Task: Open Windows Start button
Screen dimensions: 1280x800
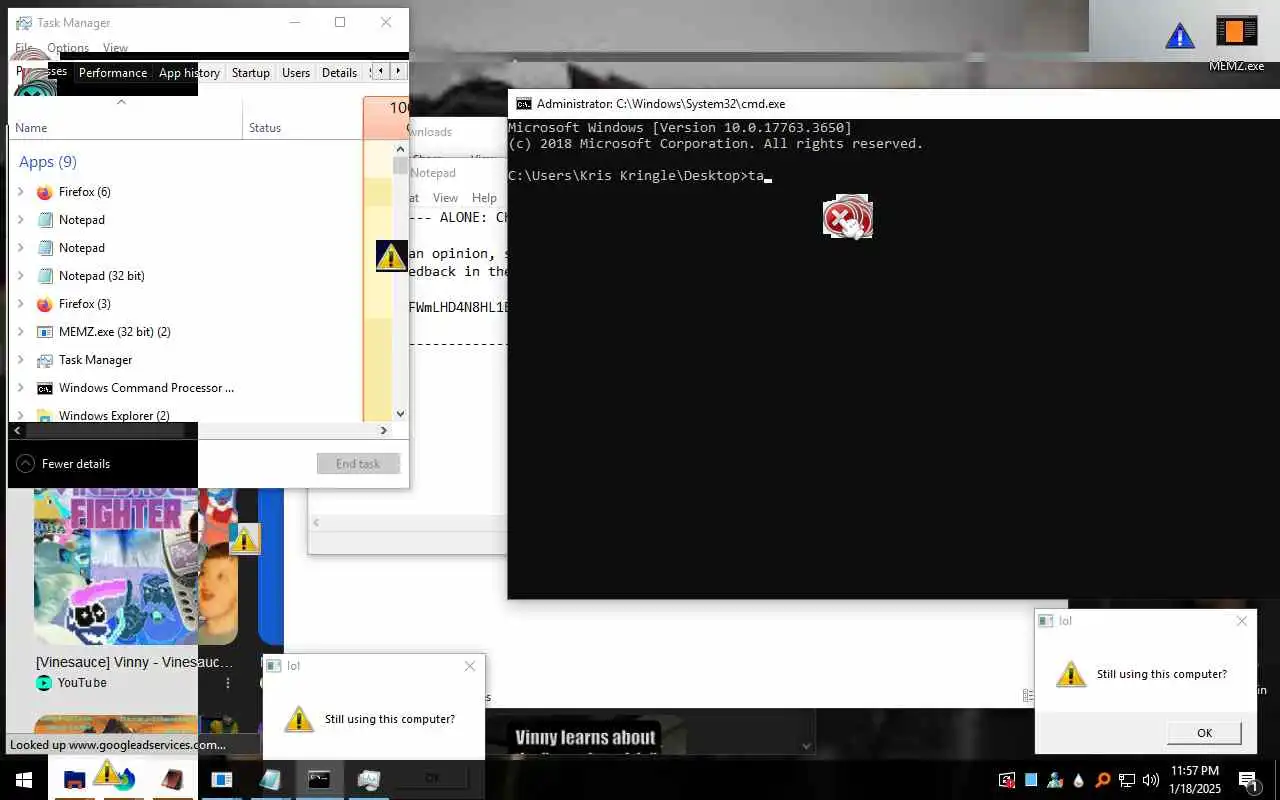Action: click(x=23, y=779)
